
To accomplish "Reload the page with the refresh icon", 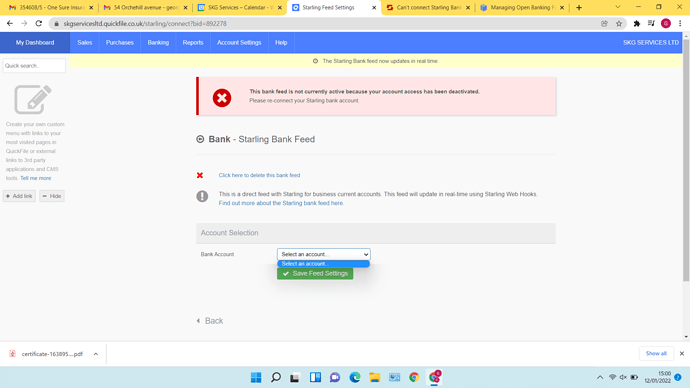I will [x=39, y=23].
